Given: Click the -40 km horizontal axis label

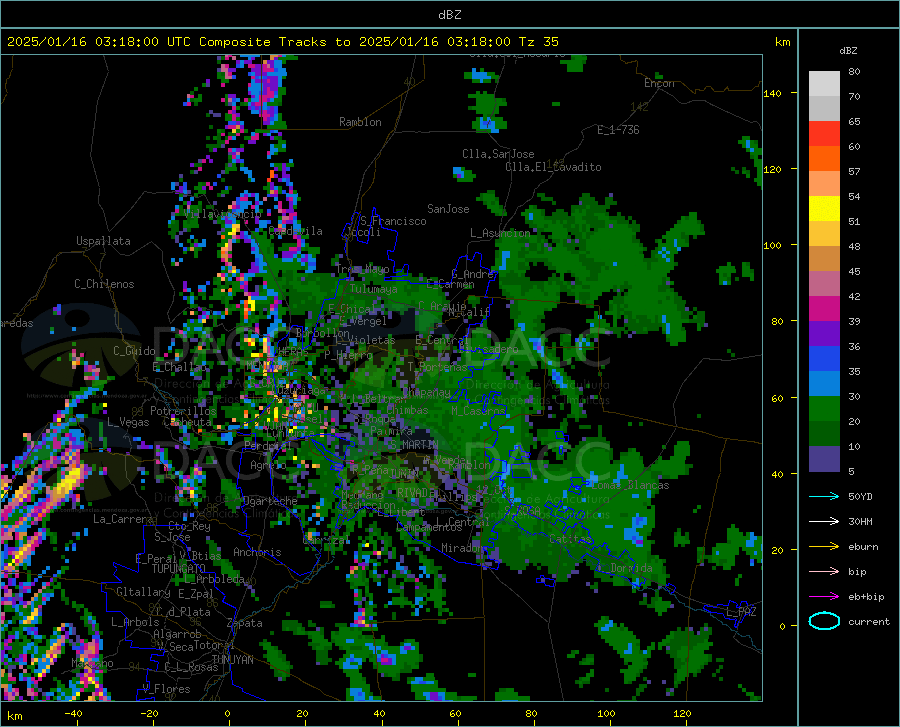Looking at the screenshot, I should tap(73, 714).
